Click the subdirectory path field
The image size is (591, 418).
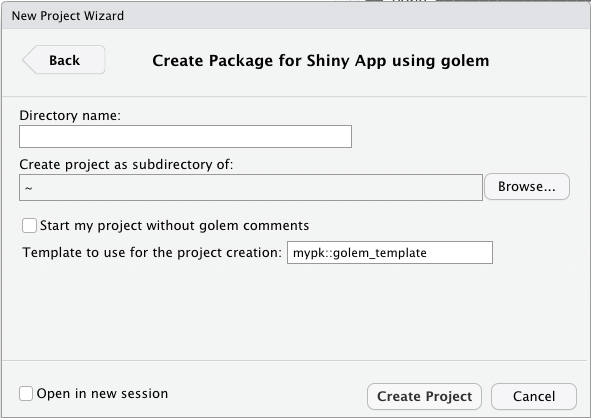(251, 187)
